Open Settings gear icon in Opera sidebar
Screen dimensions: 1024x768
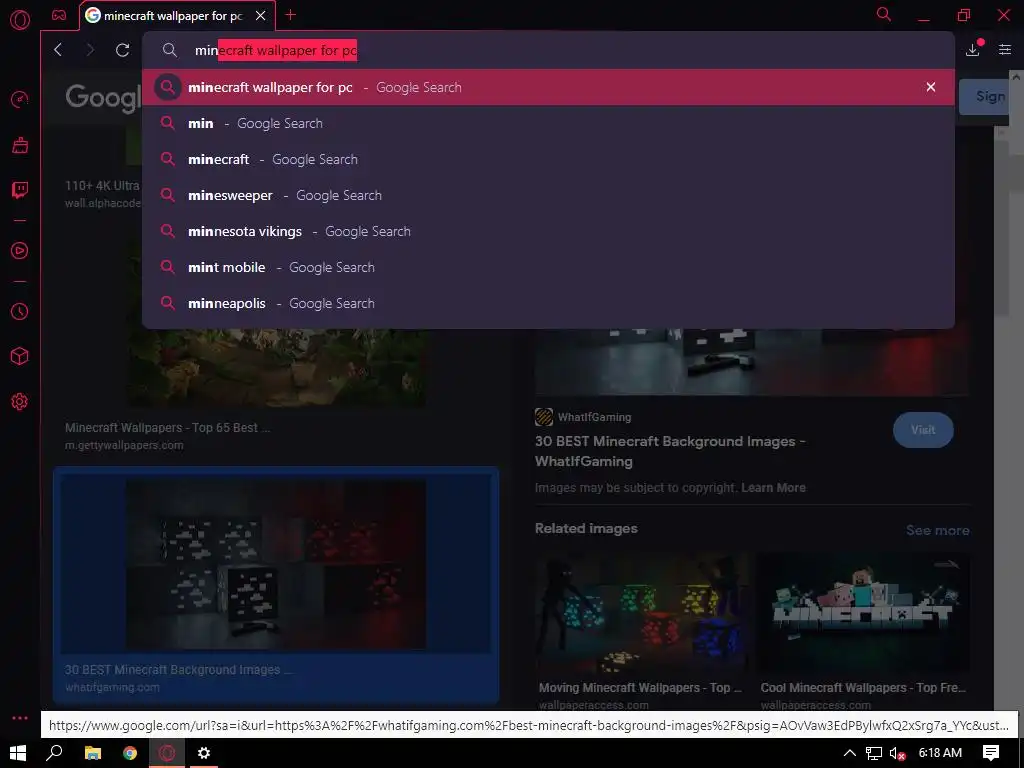tap(20, 402)
